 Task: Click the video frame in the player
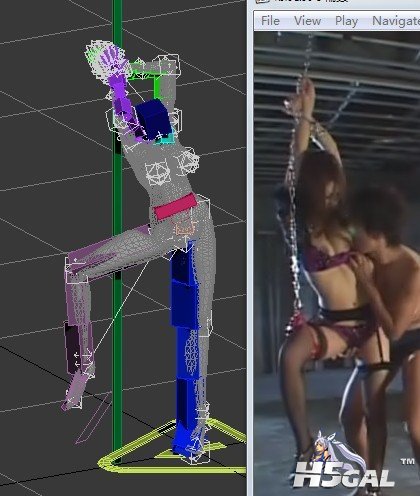337,263
